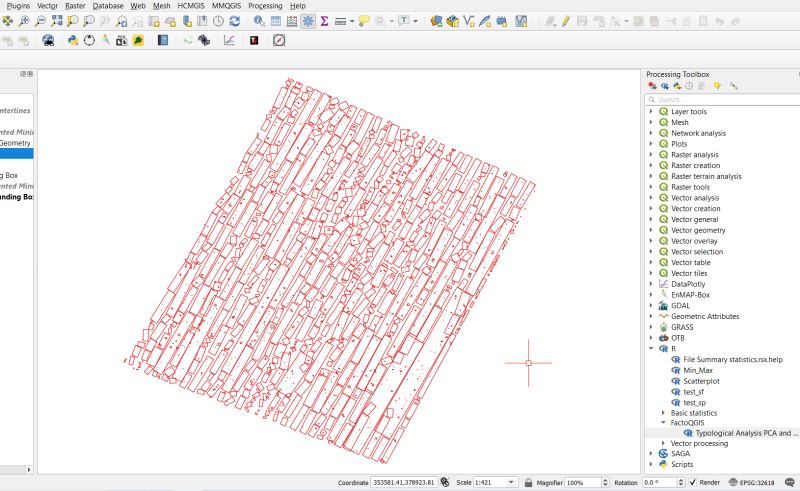Open the Processing menu
The height and width of the screenshot is (491, 800).
[x=265, y=6]
